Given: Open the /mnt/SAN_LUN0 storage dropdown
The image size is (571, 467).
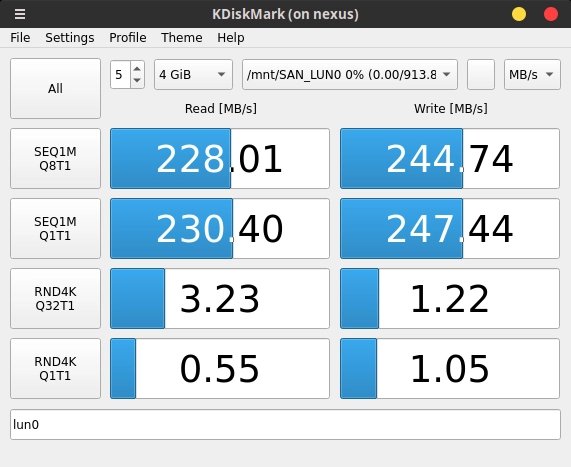Looking at the screenshot, I should (350, 75).
